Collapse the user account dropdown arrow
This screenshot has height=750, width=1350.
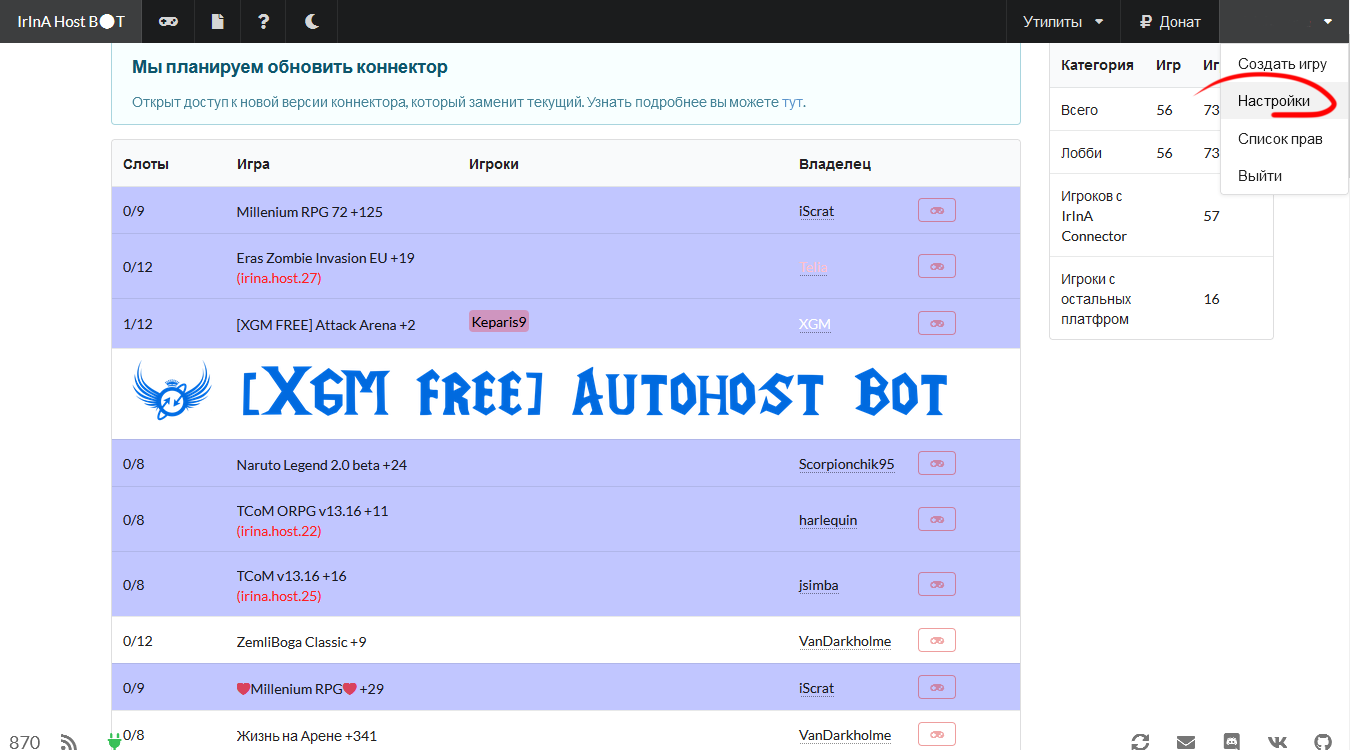coord(1327,21)
